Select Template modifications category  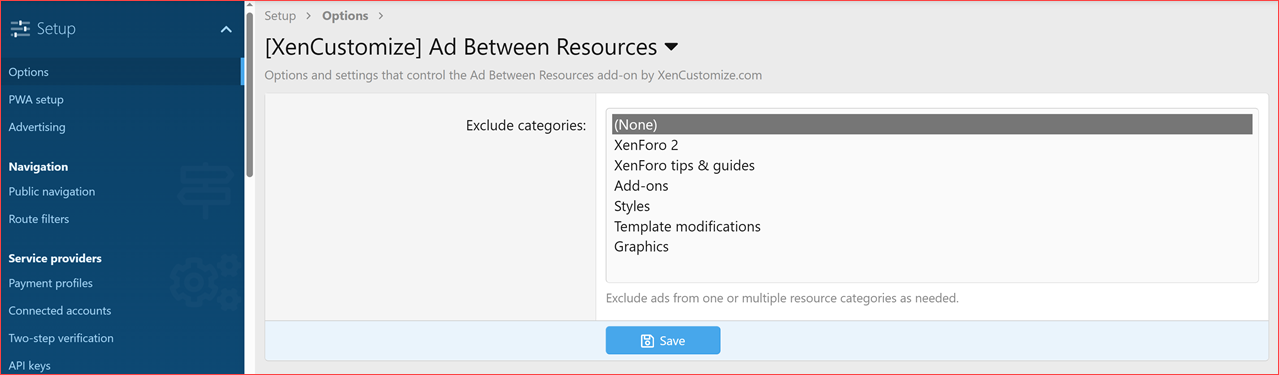(932, 227)
